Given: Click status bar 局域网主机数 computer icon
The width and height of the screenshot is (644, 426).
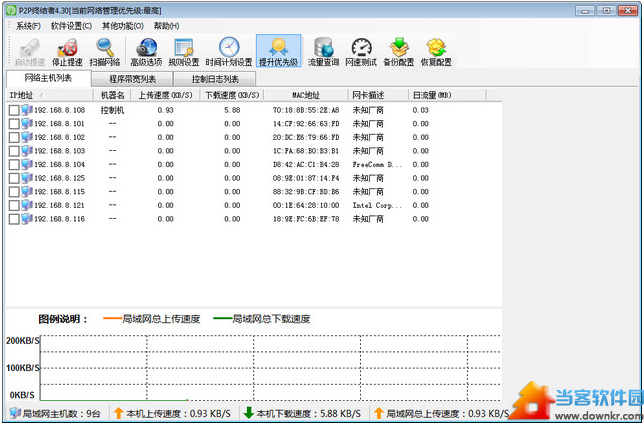Looking at the screenshot, I should tap(15, 413).
